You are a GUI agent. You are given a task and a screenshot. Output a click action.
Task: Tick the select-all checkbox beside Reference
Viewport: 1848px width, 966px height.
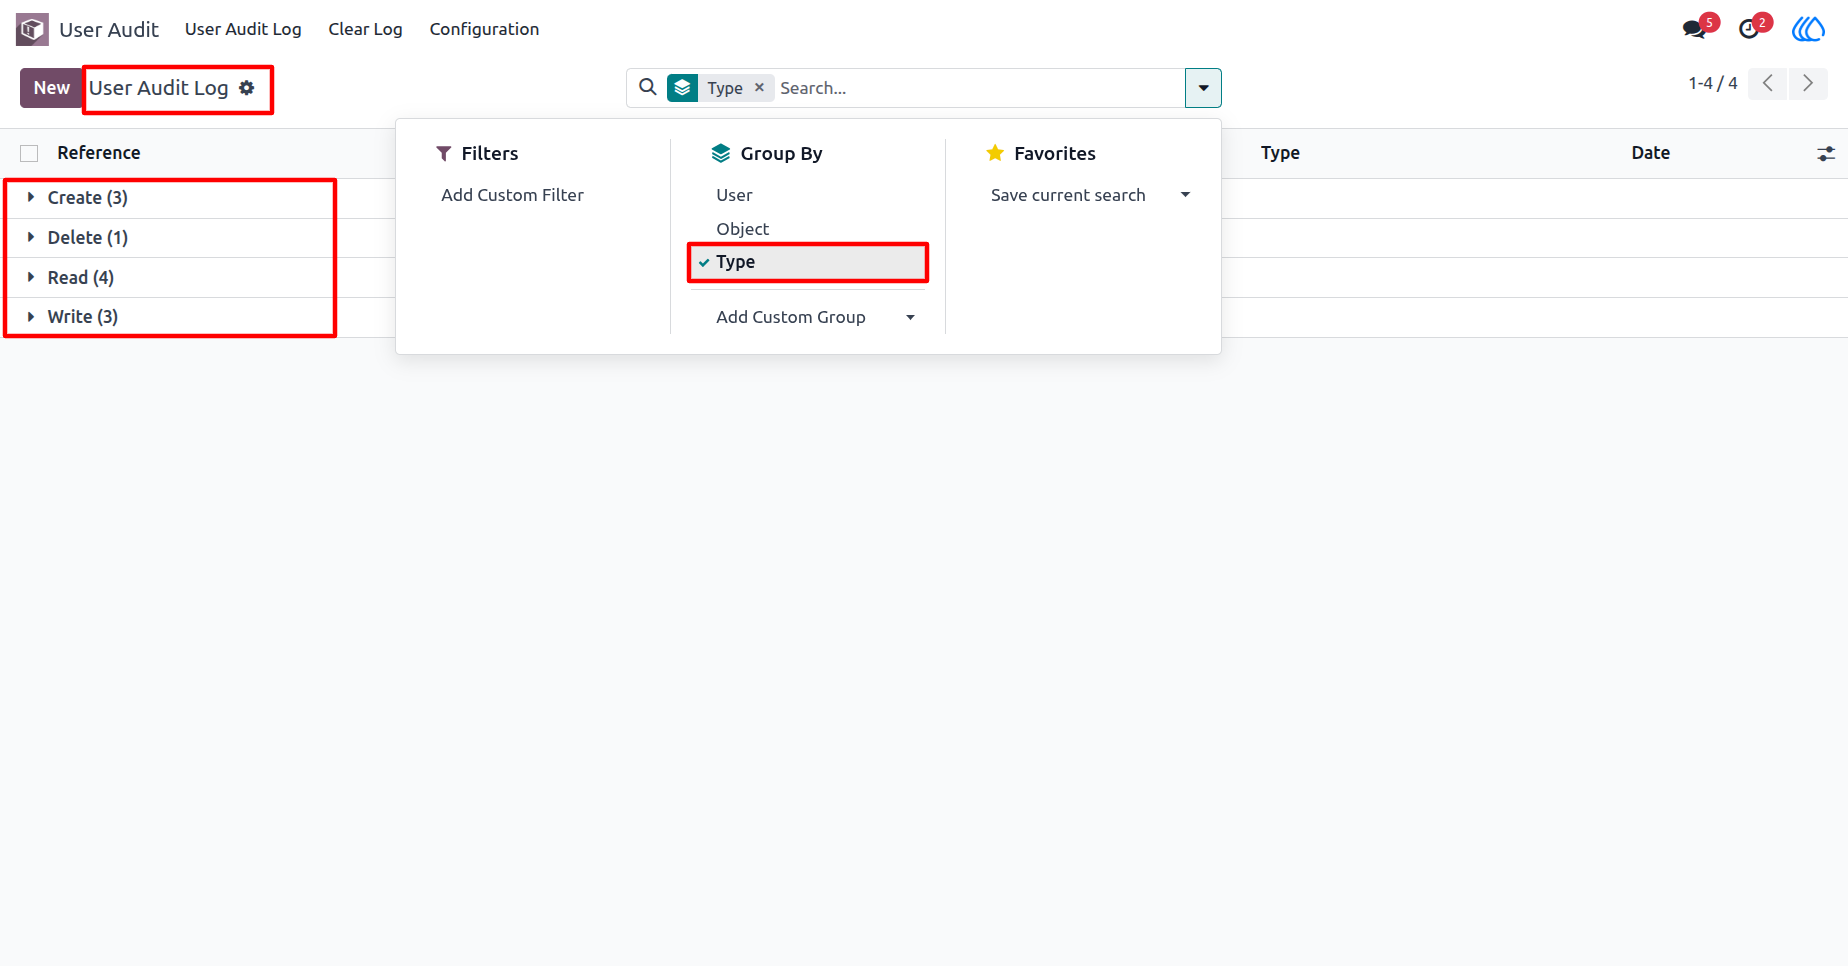pyautogui.click(x=29, y=153)
